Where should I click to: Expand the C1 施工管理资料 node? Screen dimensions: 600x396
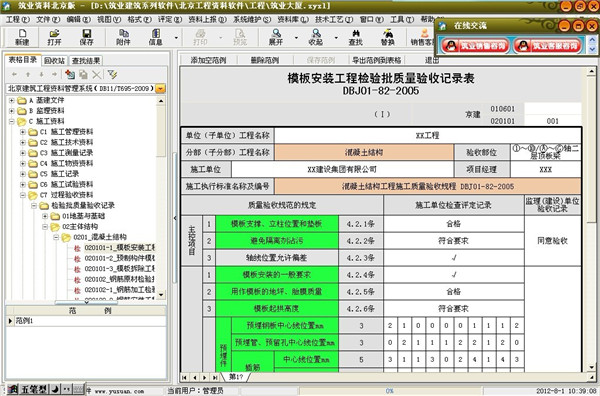23,132
